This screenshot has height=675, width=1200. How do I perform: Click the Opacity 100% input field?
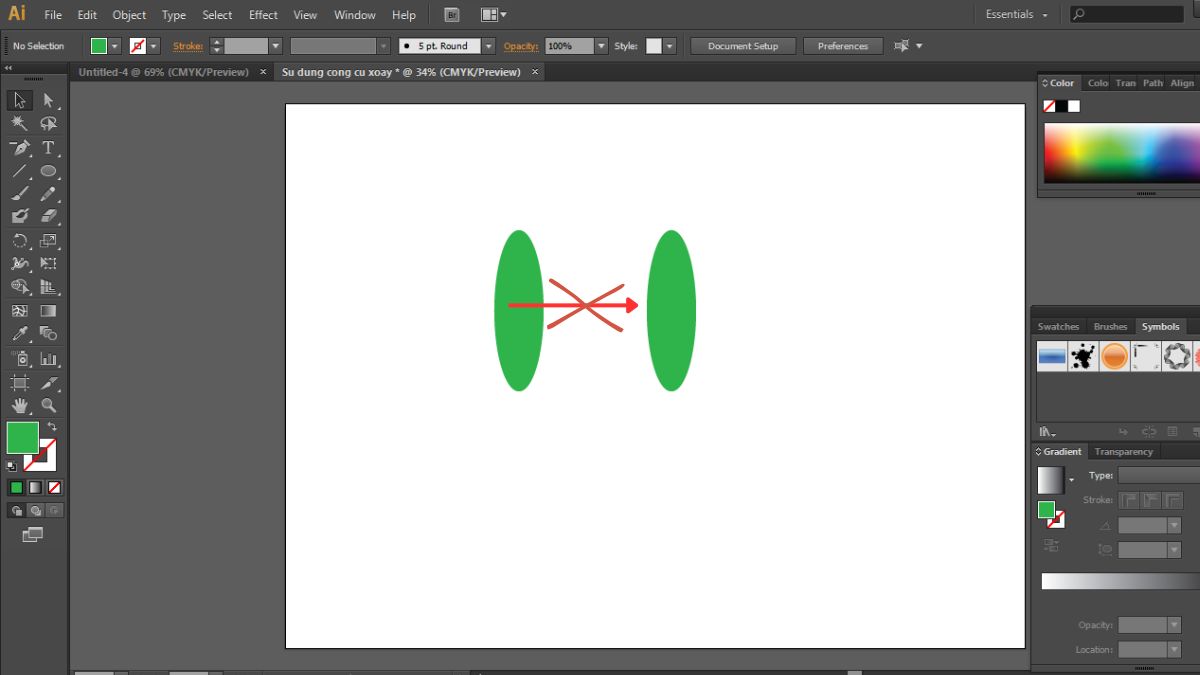(x=569, y=46)
